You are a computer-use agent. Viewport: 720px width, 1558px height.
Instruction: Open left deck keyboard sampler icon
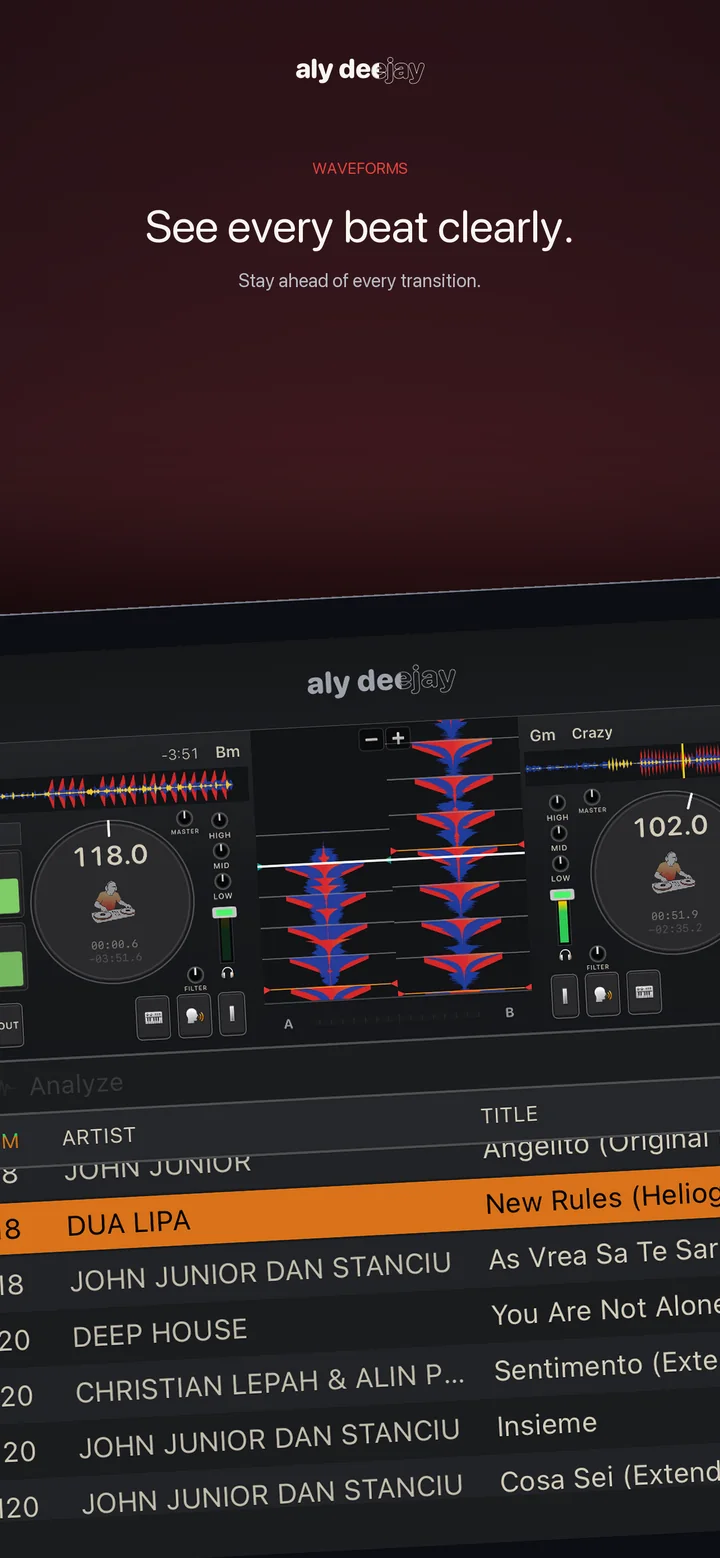tap(153, 1018)
